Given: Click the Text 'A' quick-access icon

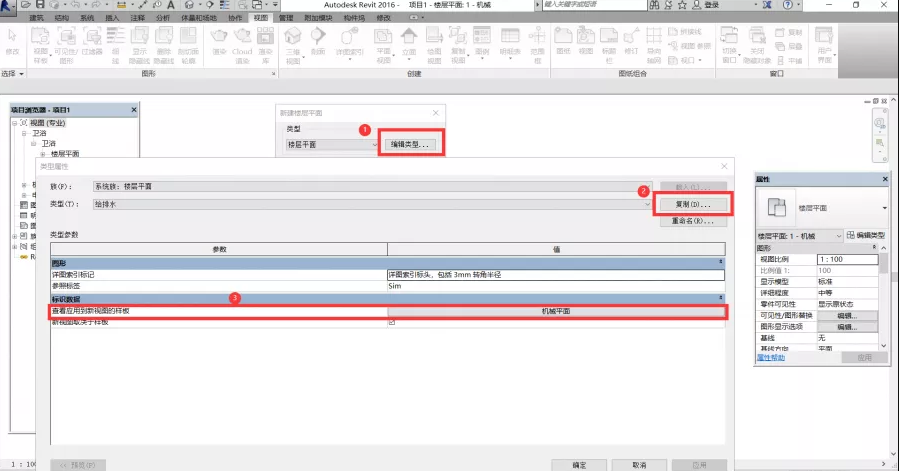Looking at the screenshot, I should tap(170, 5).
